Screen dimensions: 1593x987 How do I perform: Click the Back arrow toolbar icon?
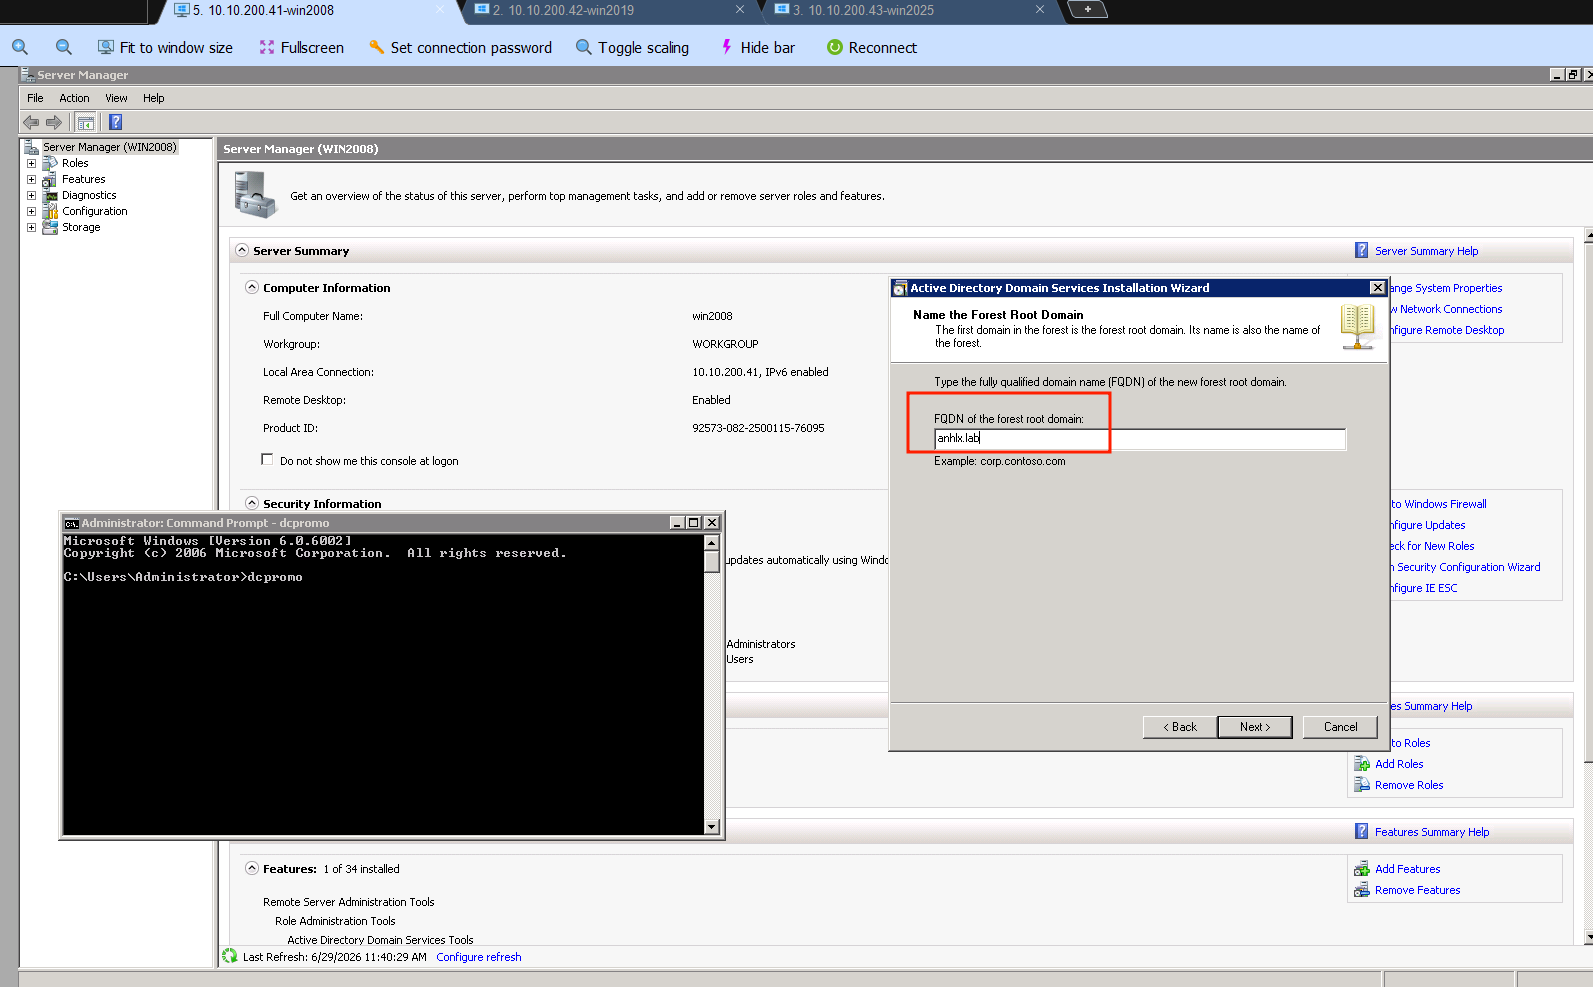click(x=31, y=122)
